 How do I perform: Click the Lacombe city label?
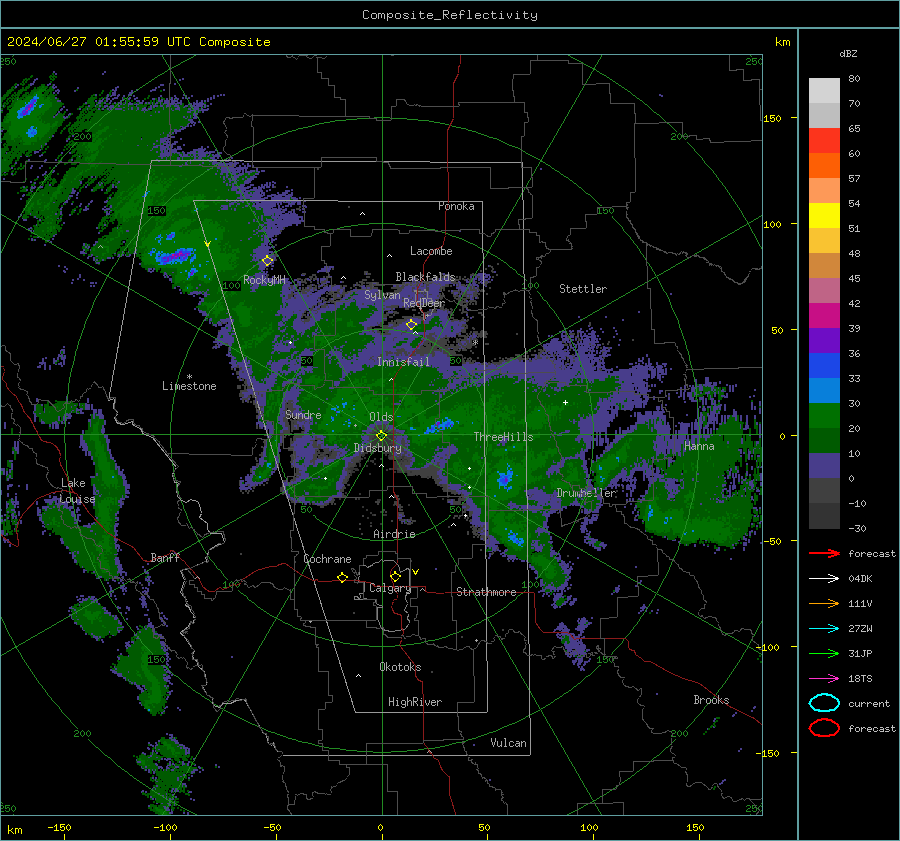coord(431,251)
